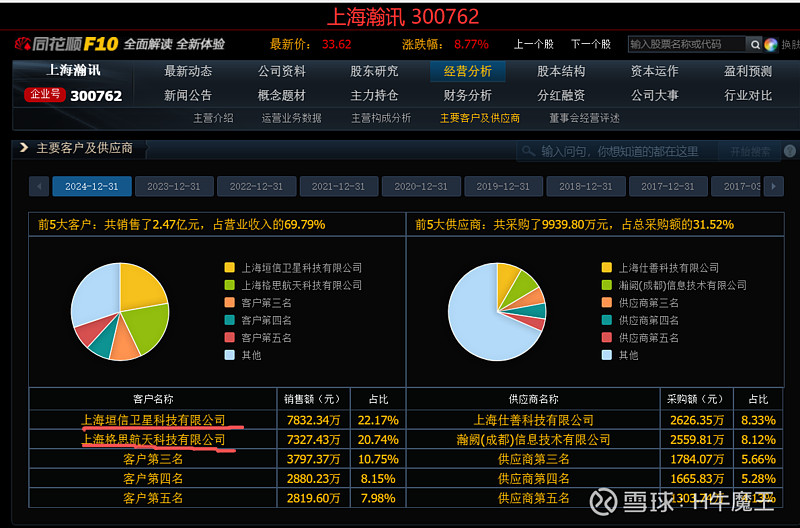Switch to 运营业务数据 sub-tab
Viewport: 800px width, 528px height.
click(292, 118)
